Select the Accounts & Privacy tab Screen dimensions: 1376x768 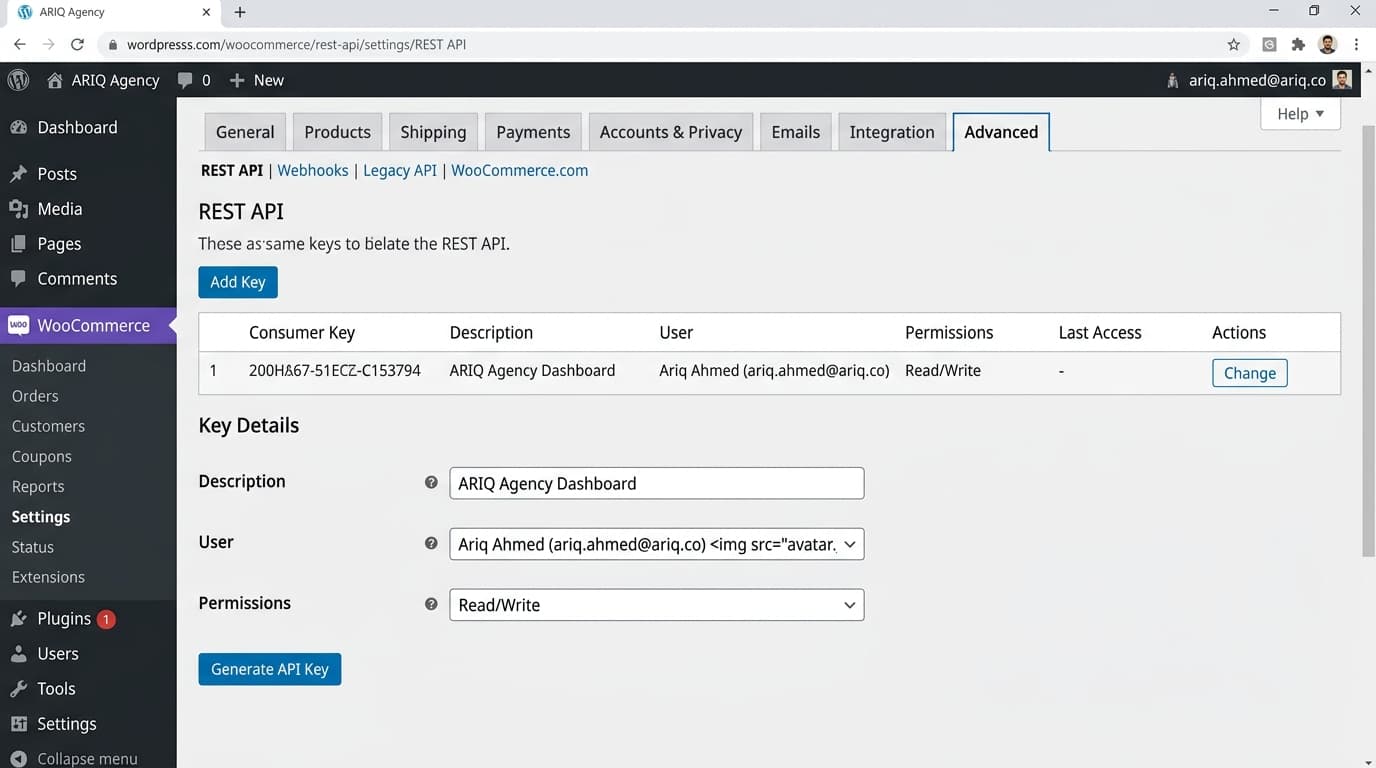671,132
